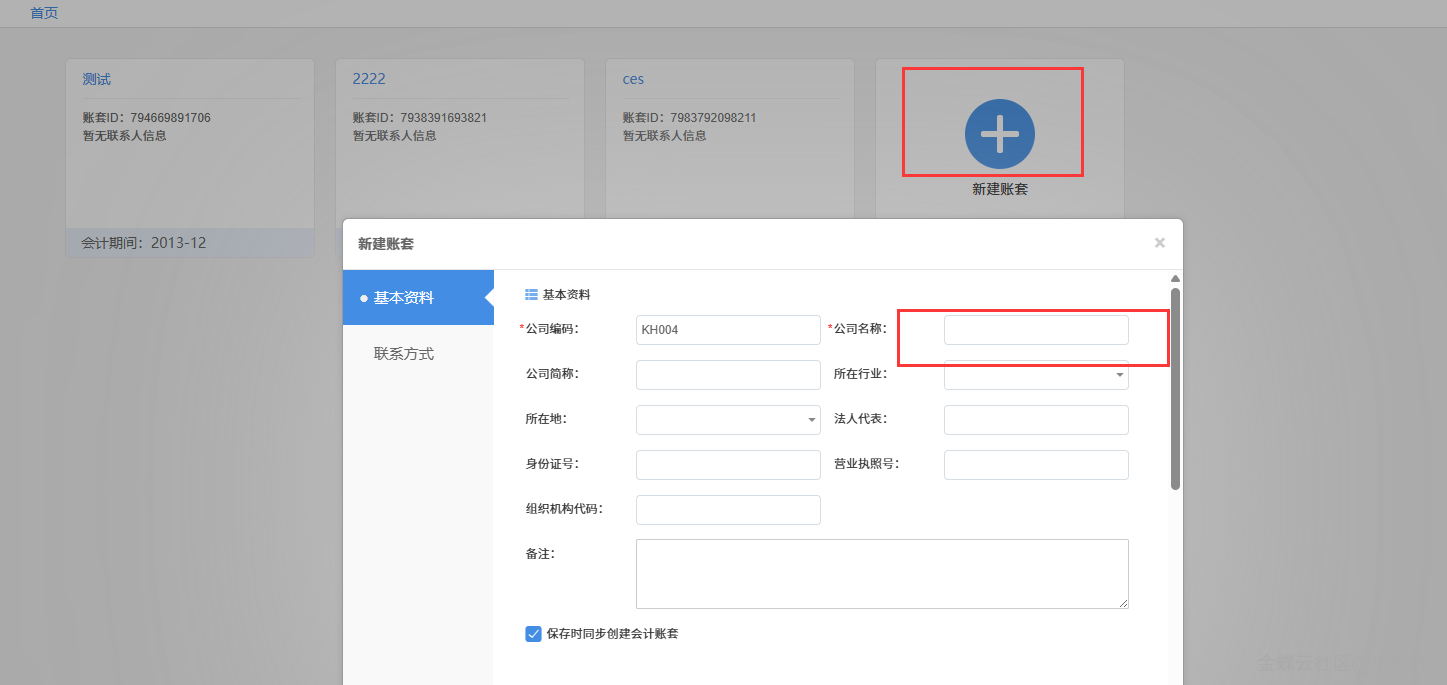
Task: Click the 备注 text area
Action: pos(882,574)
